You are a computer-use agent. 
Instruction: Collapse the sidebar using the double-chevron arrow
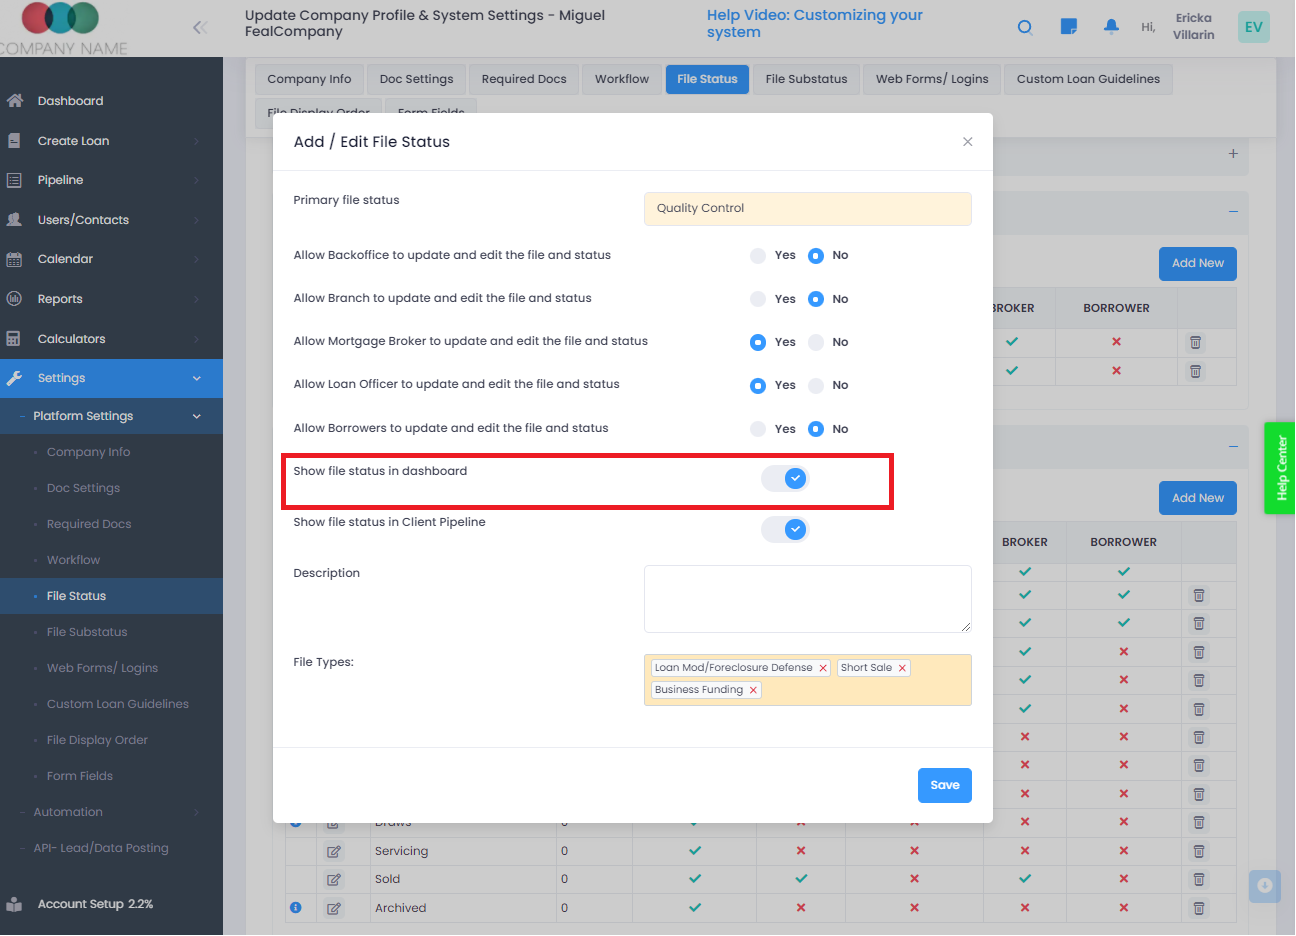pyautogui.click(x=199, y=28)
